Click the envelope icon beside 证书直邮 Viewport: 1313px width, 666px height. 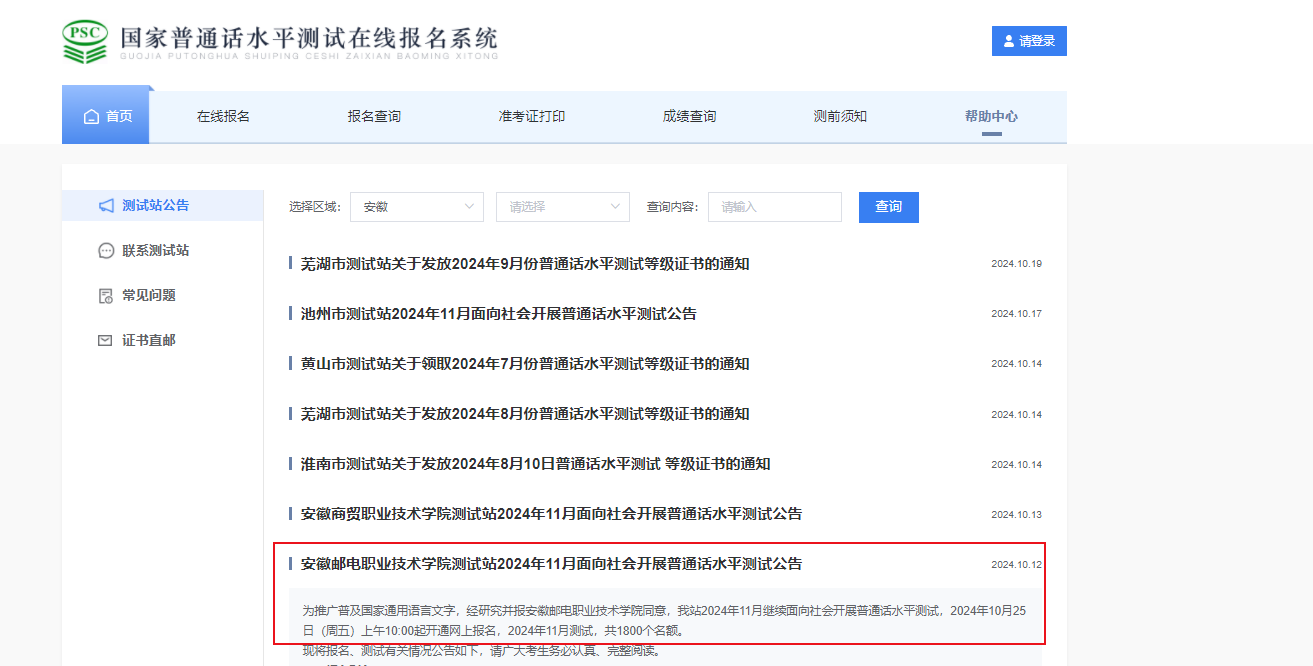[105, 341]
